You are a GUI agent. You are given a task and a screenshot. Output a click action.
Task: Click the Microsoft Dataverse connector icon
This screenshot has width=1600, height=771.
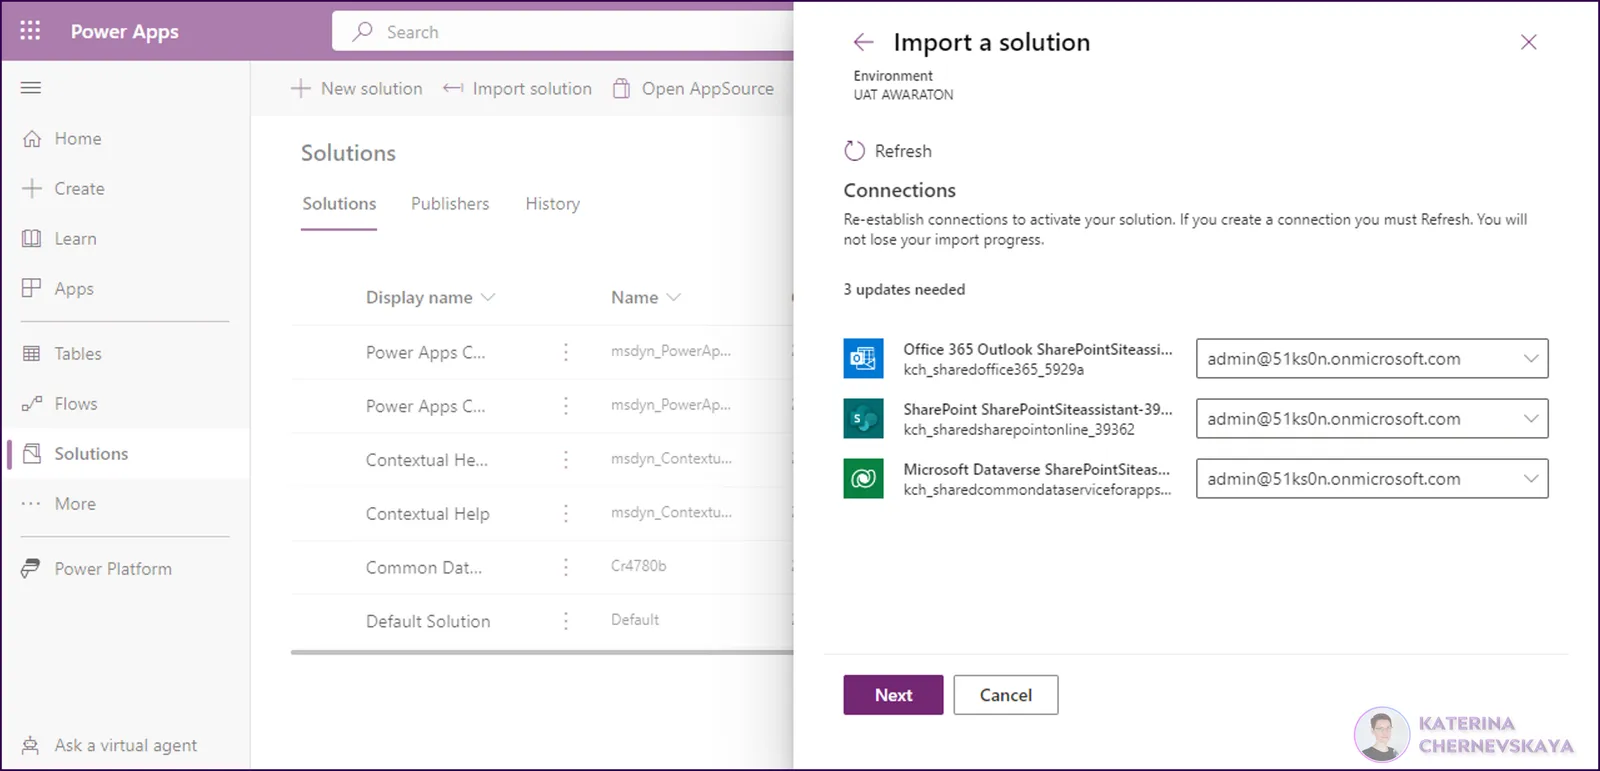point(863,479)
